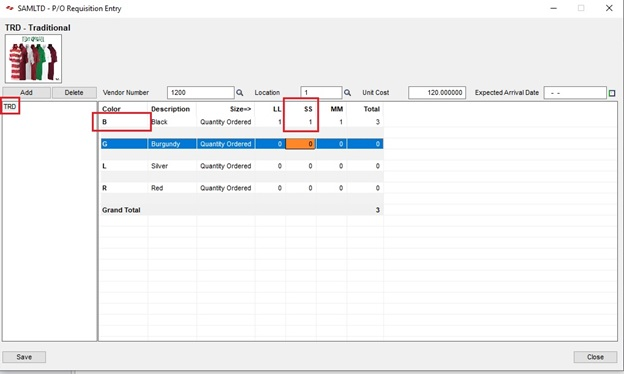This screenshot has height=374, width=624.
Task: Save the requisition entry
Action: point(24,357)
